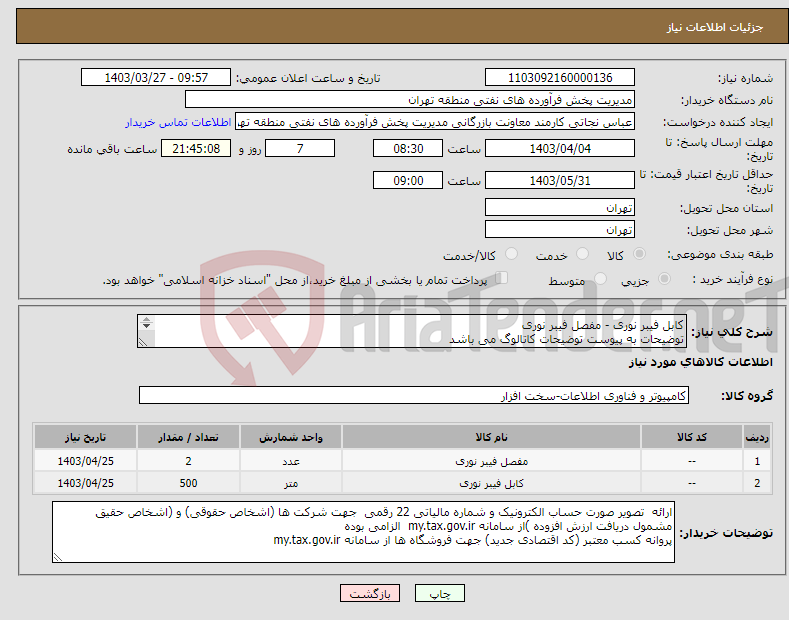Click the استان محل تحویل field
The image size is (789, 620).
coord(560,207)
